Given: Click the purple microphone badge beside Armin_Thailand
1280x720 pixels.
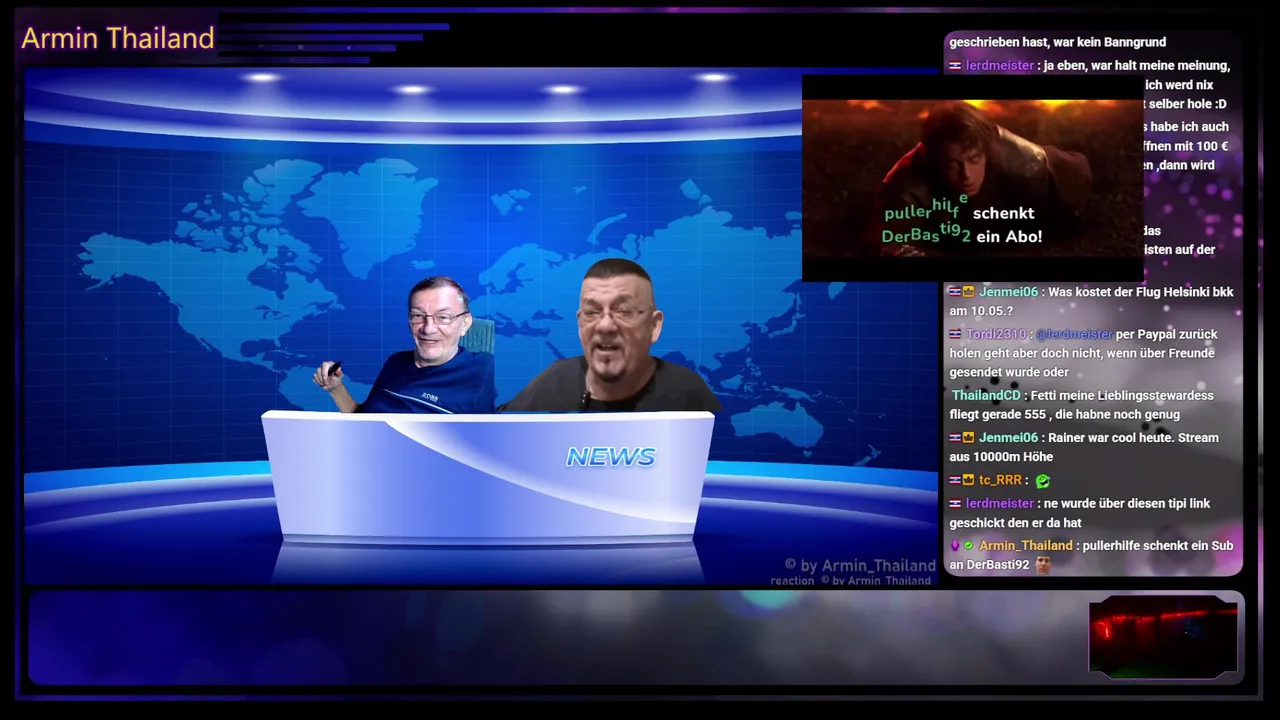Looking at the screenshot, I should (x=955, y=546).
